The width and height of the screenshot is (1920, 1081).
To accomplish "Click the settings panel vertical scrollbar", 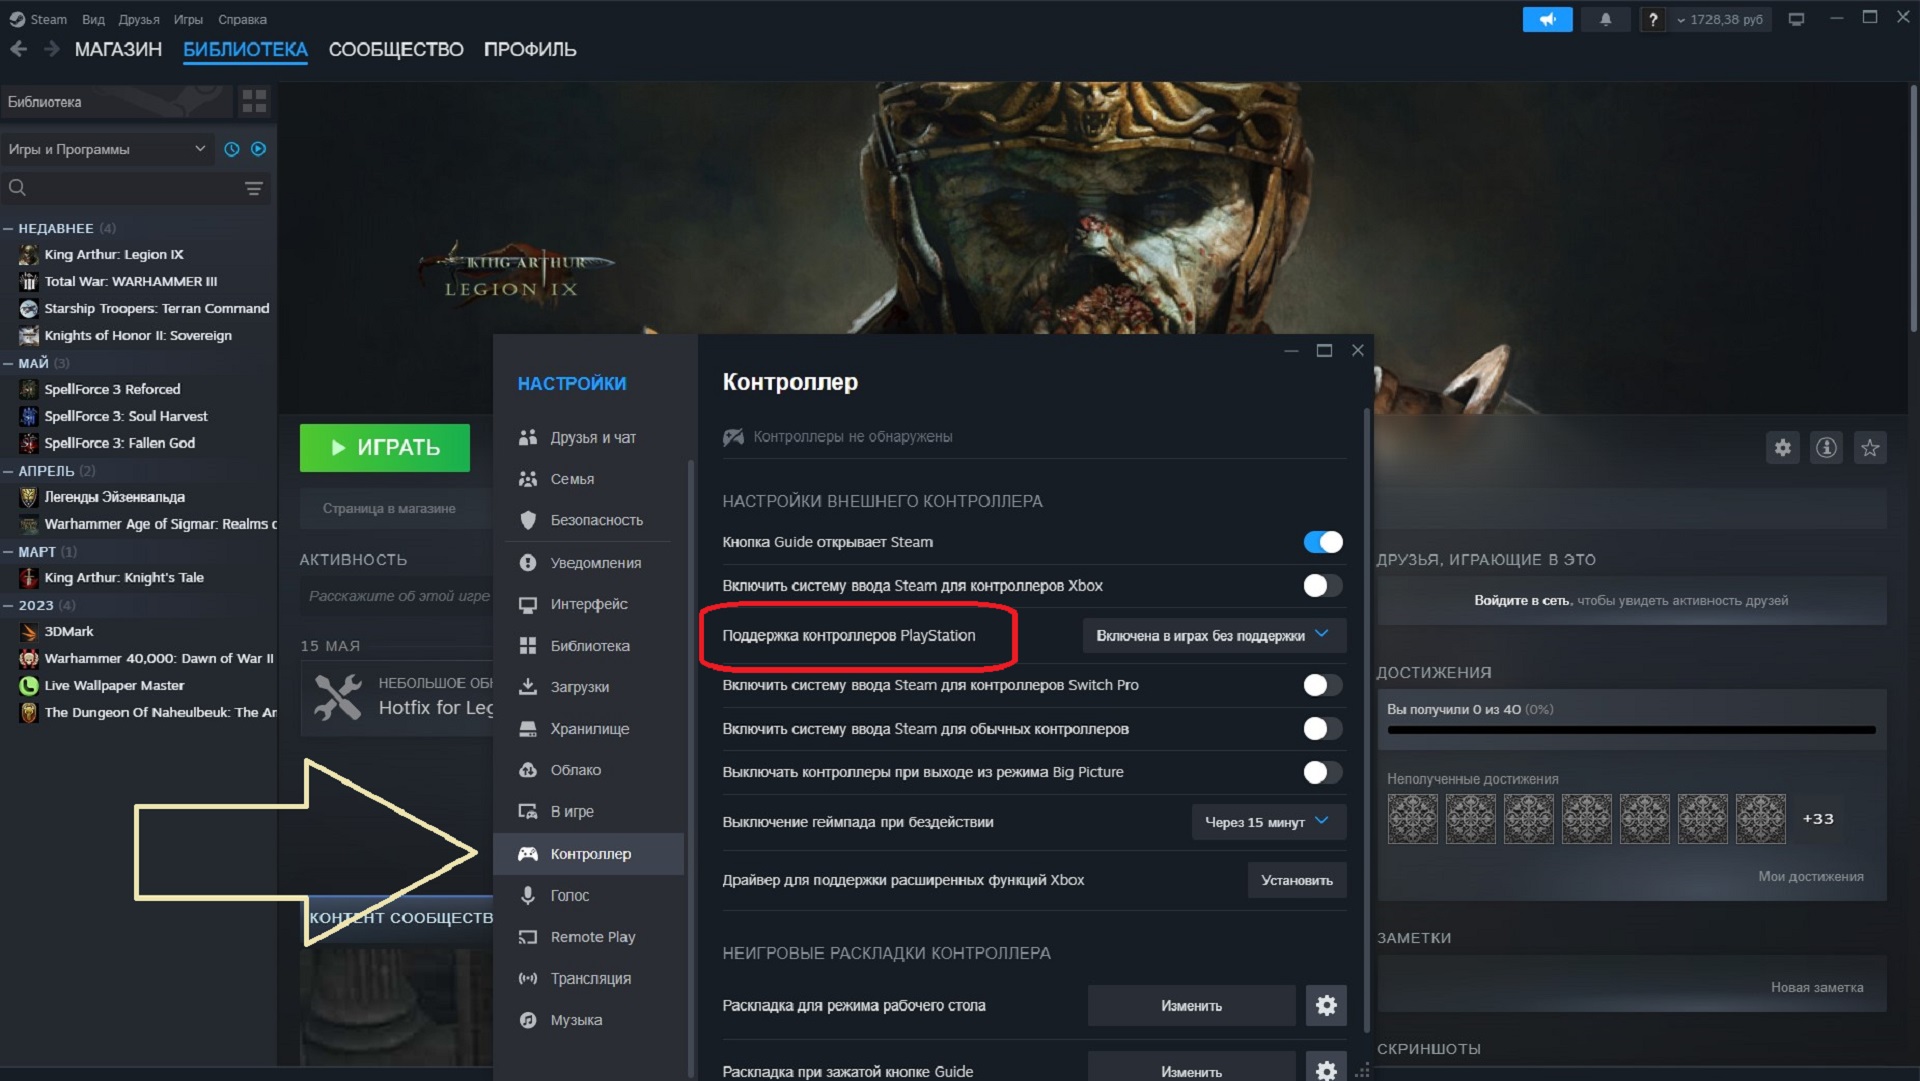I will (x=1366, y=720).
